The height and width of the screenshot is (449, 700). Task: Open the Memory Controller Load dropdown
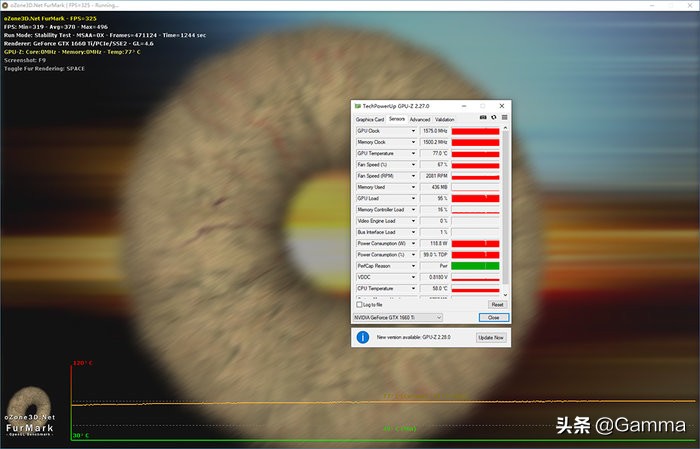coord(413,210)
